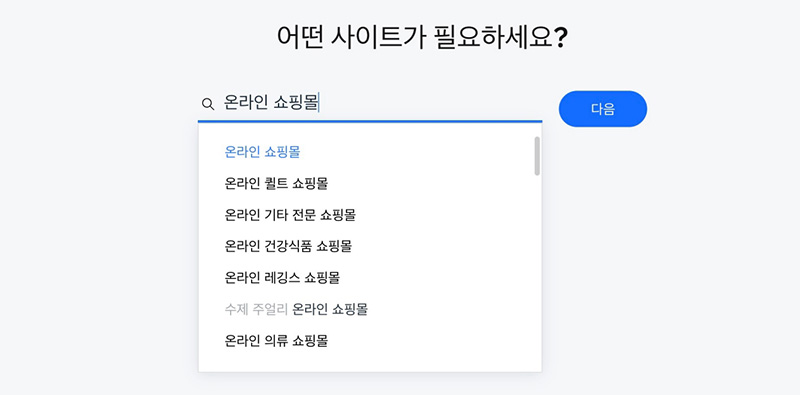
Task: Click the word 의류 in bottom suggestion
Action: tap(276, 340)
